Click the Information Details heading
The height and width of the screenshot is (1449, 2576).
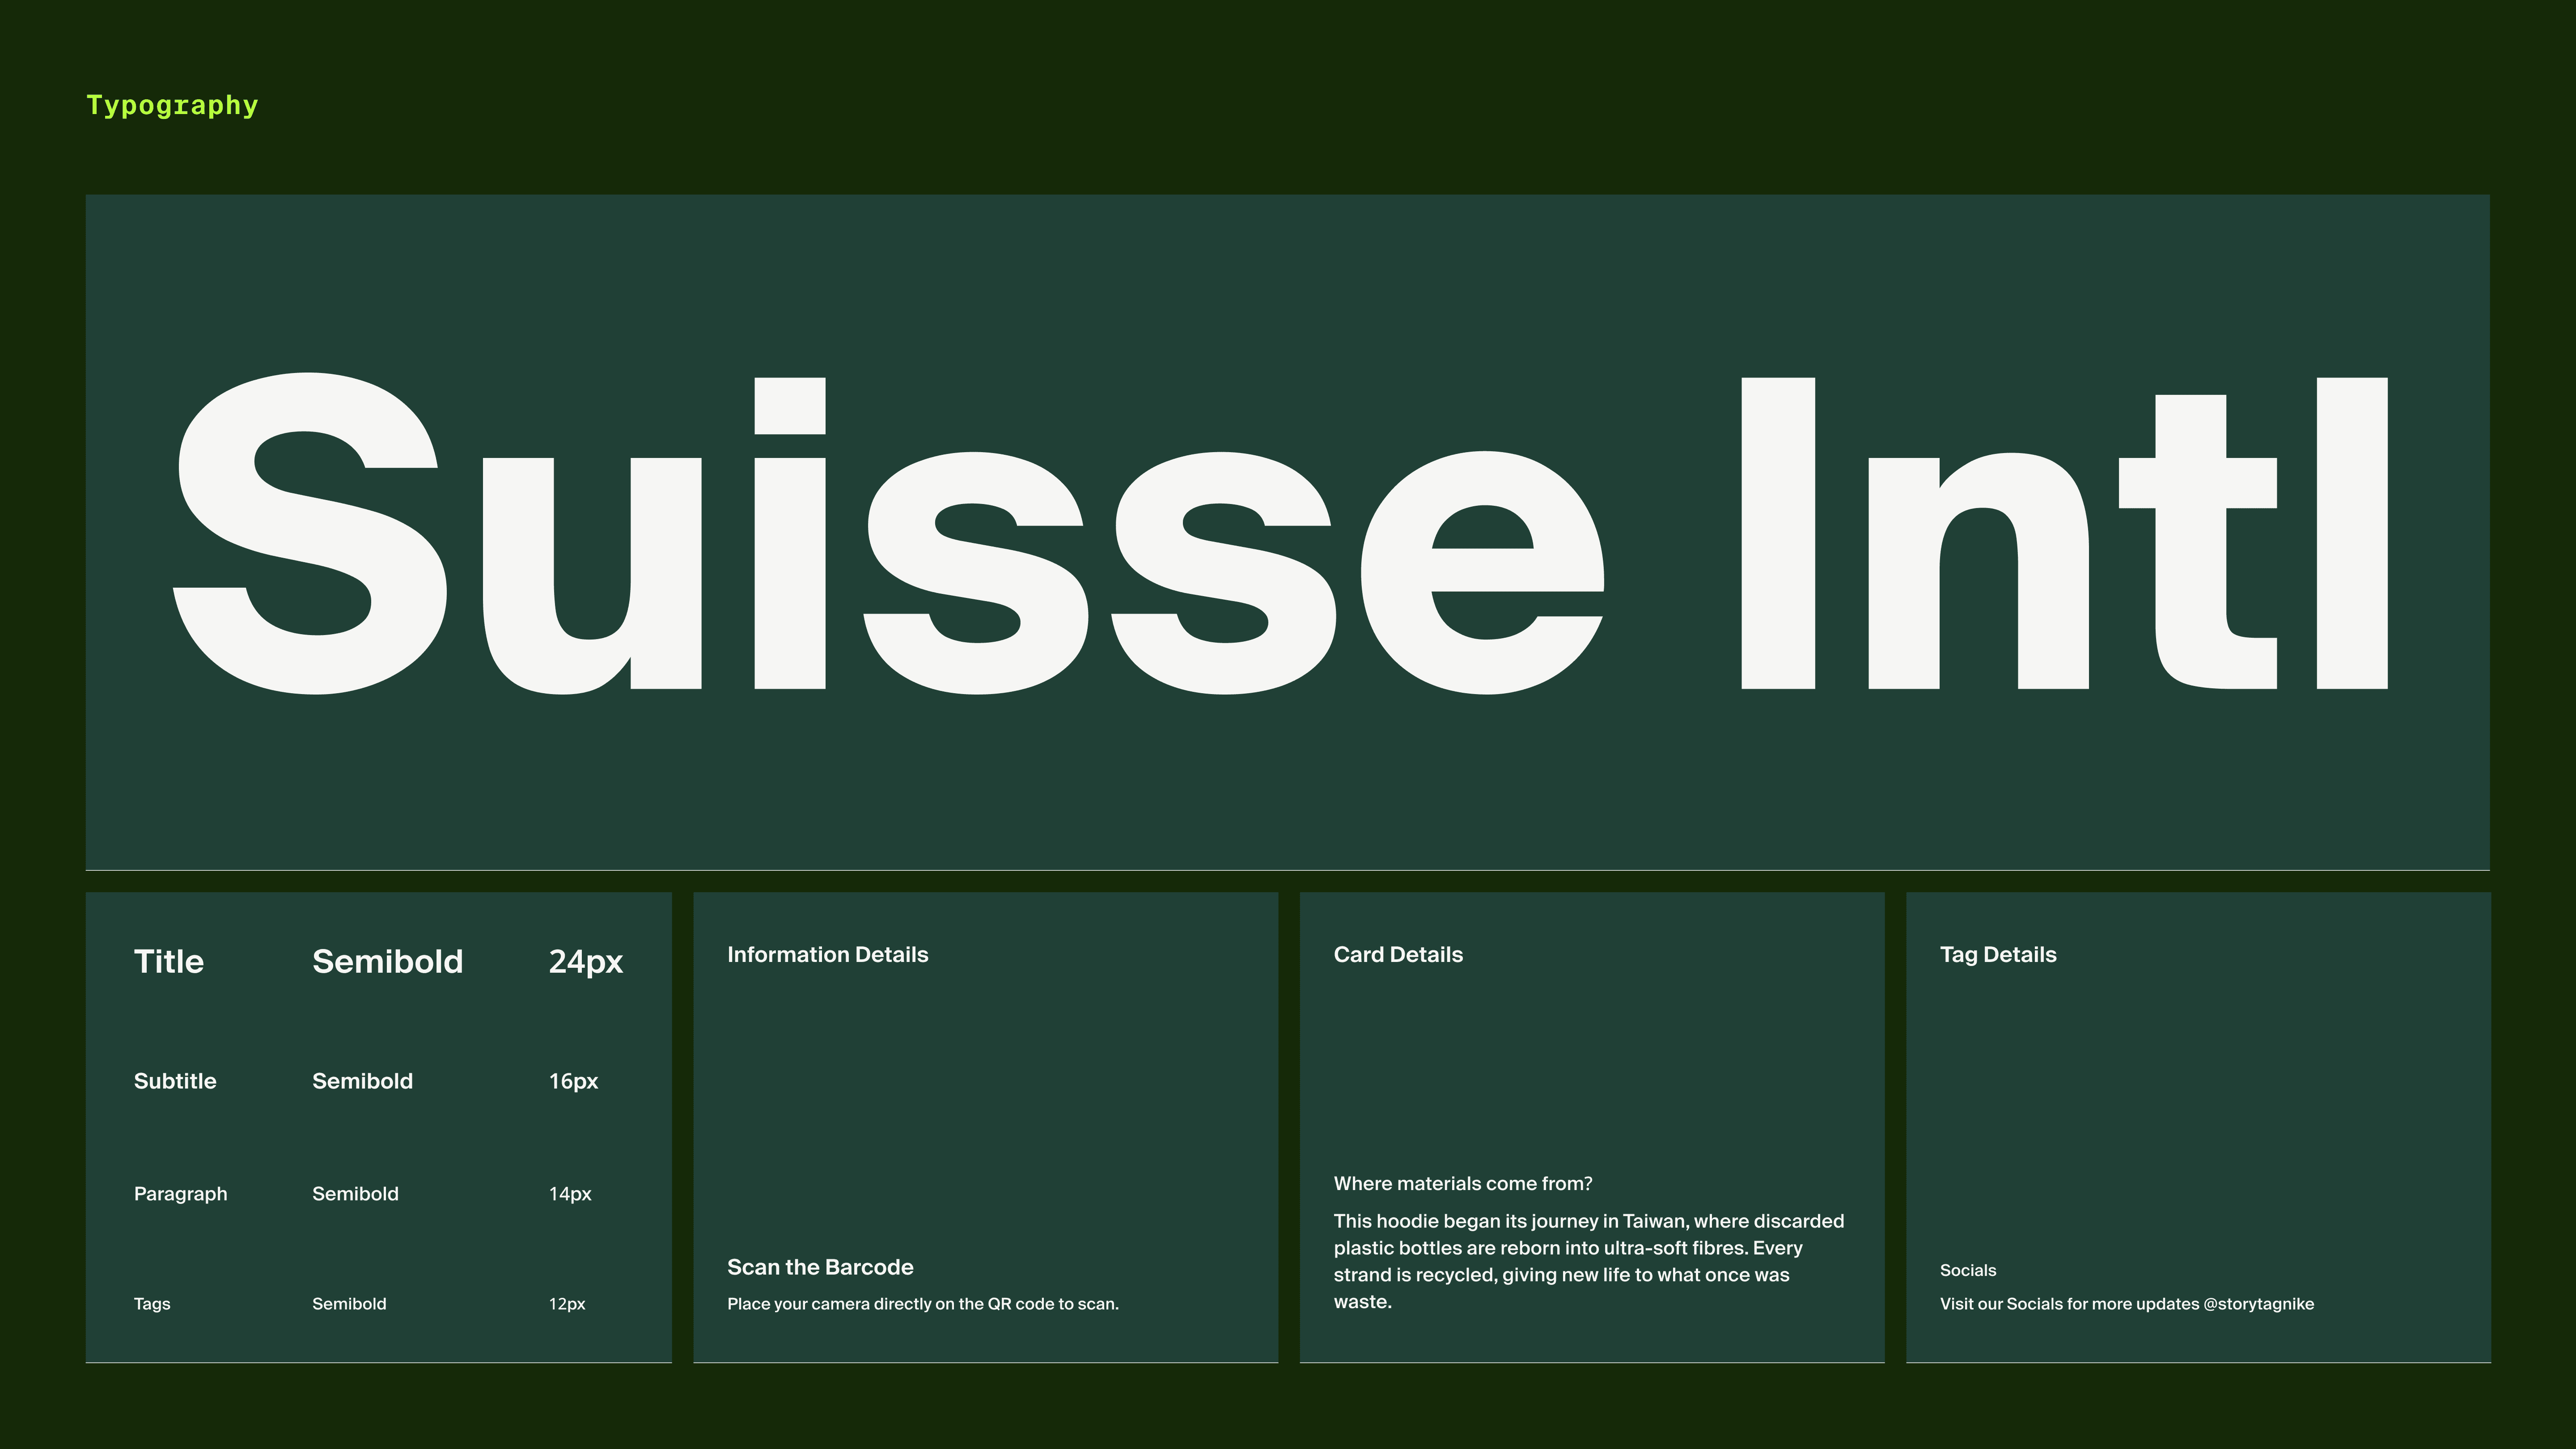click(x=828, y=955)
